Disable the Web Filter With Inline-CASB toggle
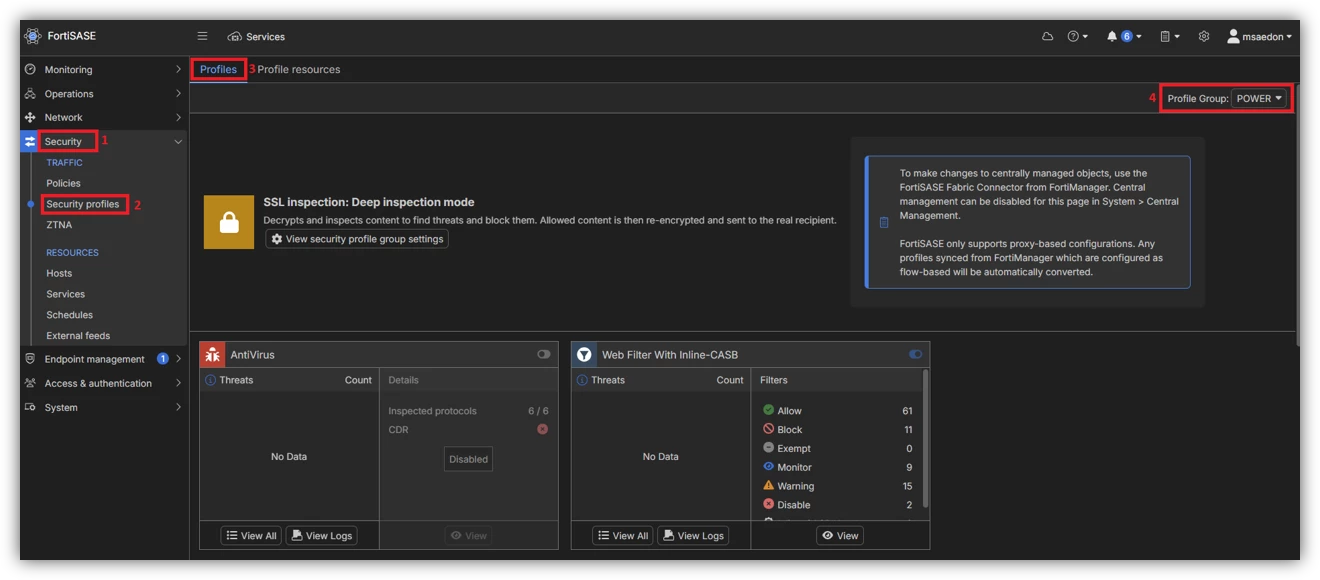The image size is (1320, 580). [x=915, y=354]
